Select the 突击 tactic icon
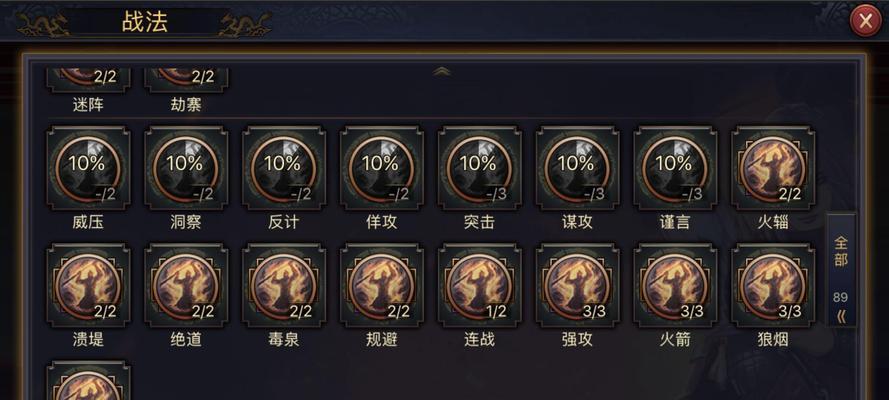 tap(480, 168)
